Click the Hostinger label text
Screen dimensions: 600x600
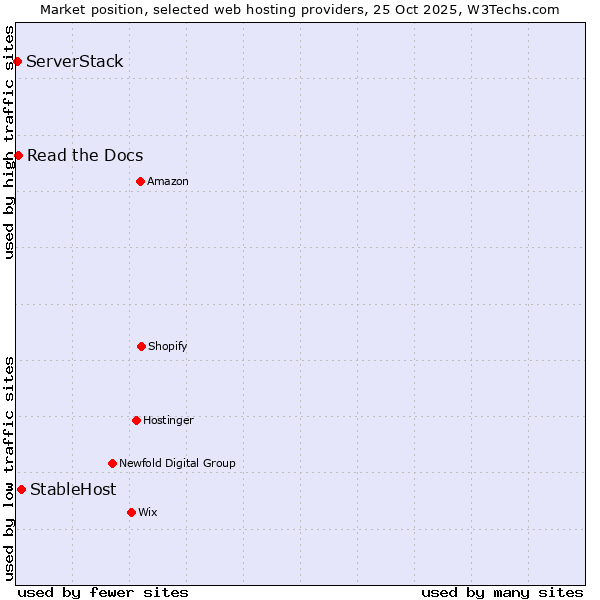168,420
